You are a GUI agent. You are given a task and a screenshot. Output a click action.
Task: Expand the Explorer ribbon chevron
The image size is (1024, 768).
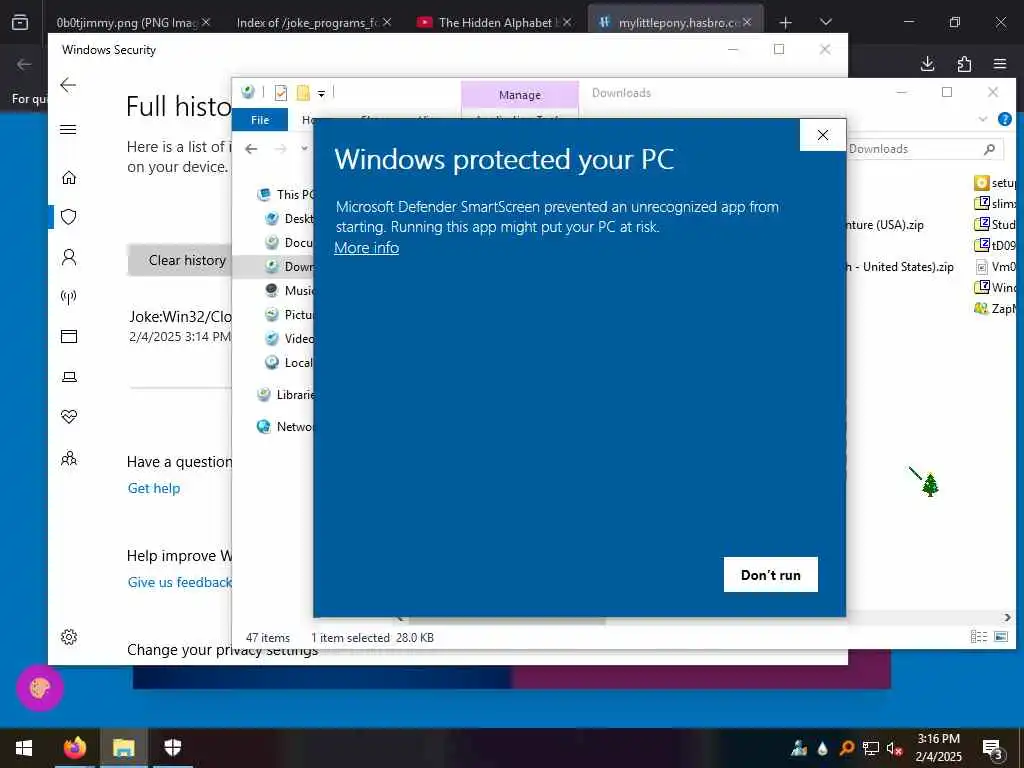(x=983, y=120)
